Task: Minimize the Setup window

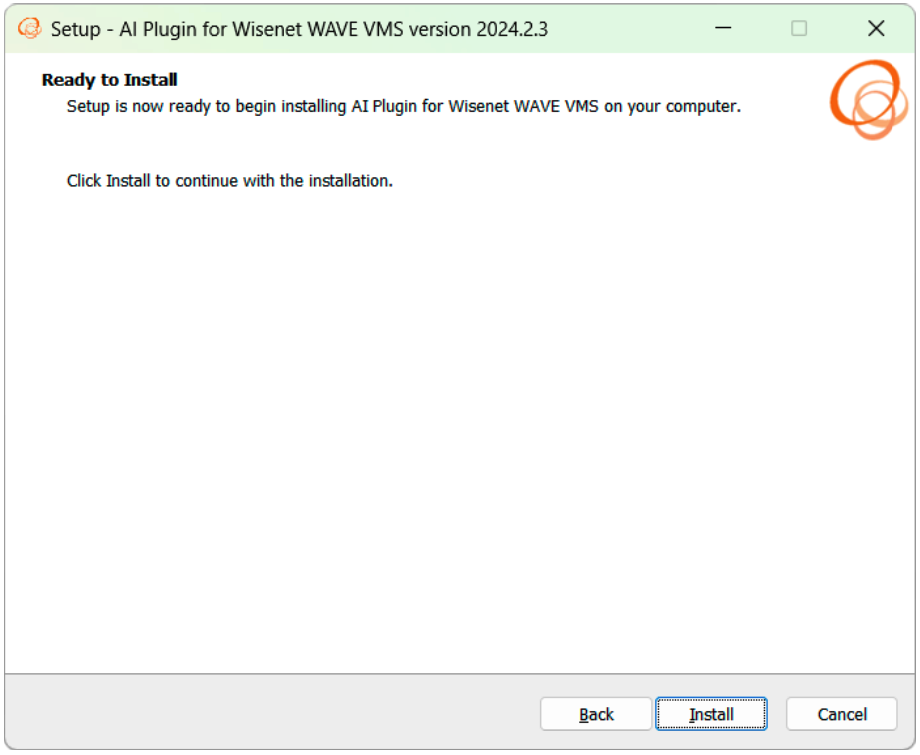Action: (x=723, y=28)
